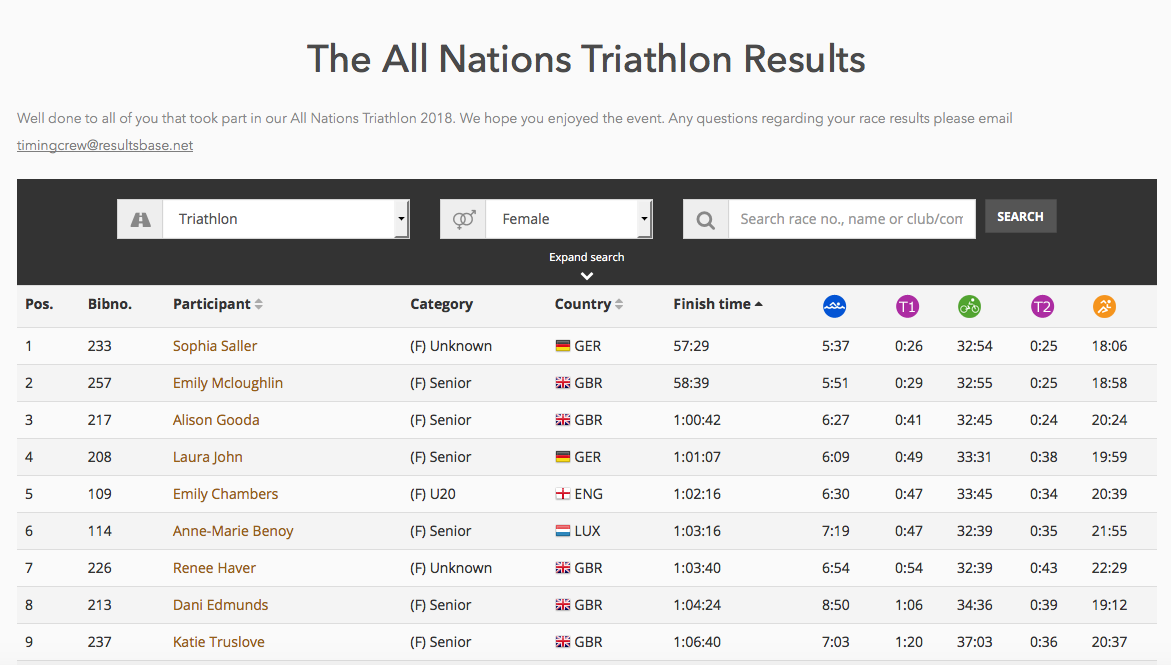This screenshot has width=1171, height=665.
Task: Click the orange run split icon
Action: tap(1105, 306)
